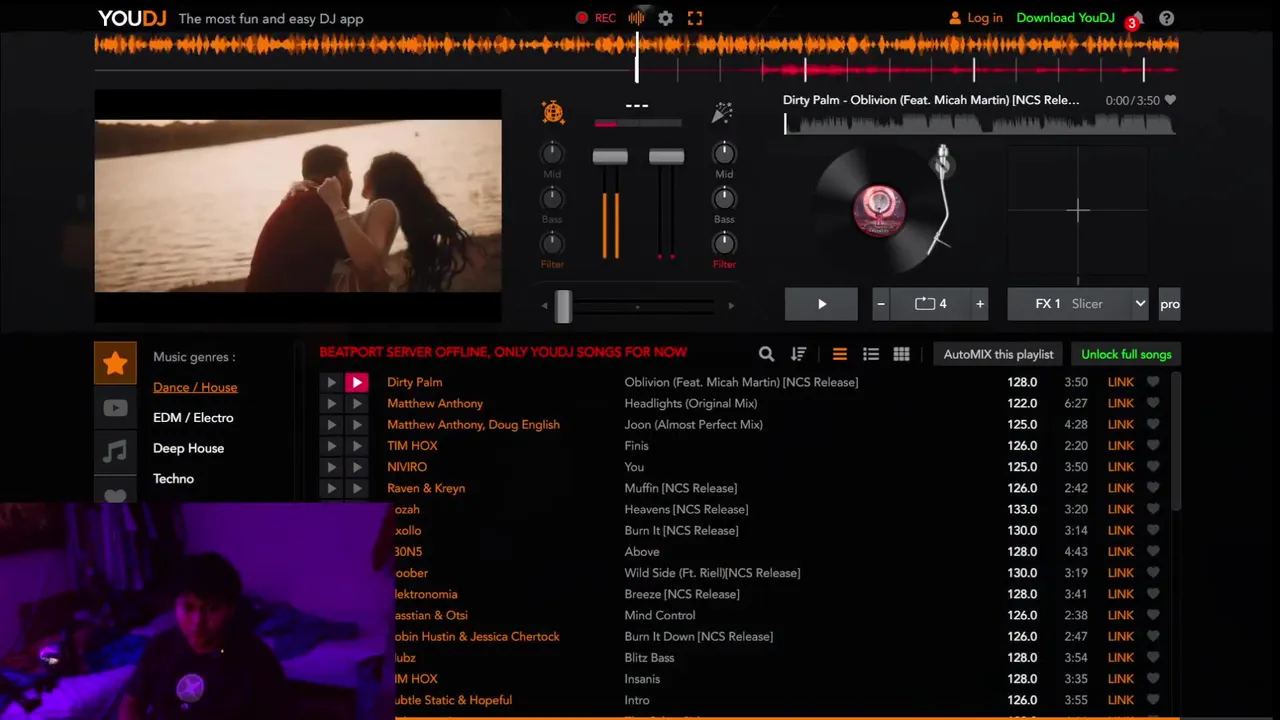The width and height of the screenshot is (1280, 720).
Task: Click the right deck red Filter knob
Action: pyautogui.click(x=724, y=243)
